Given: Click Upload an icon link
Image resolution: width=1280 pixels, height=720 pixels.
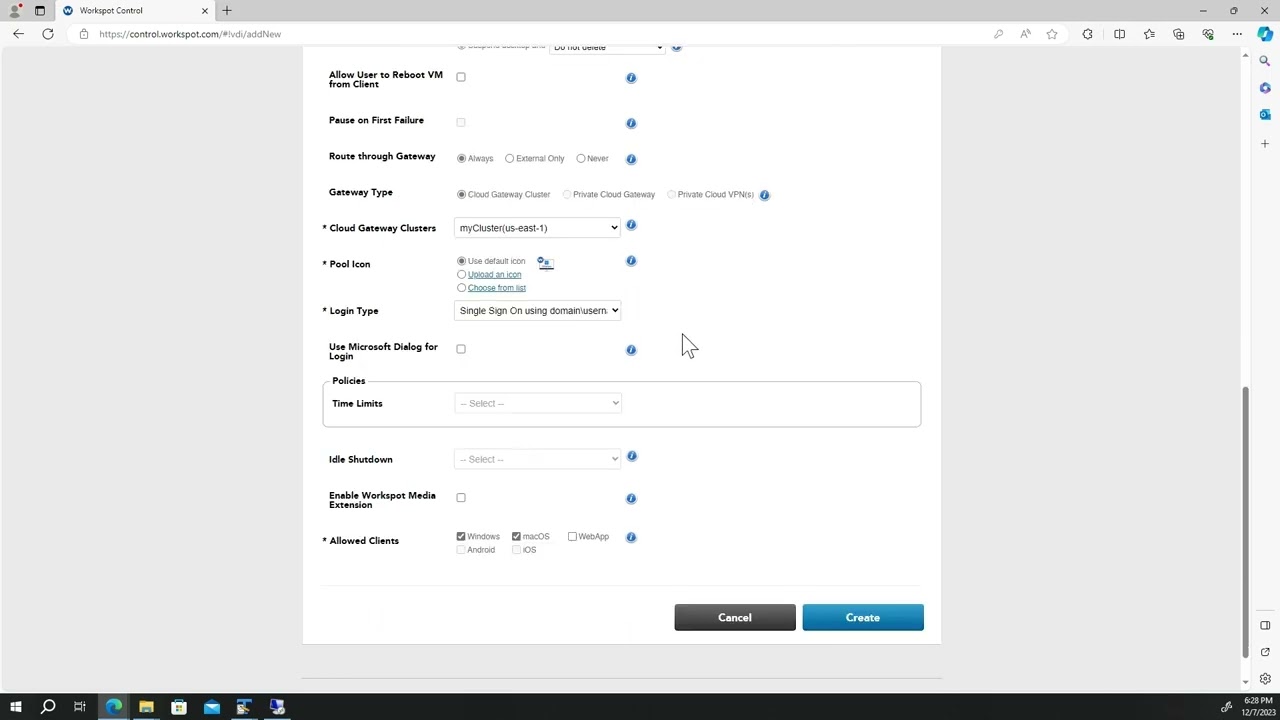Looking at the screenshot, I should coord(494,275).
